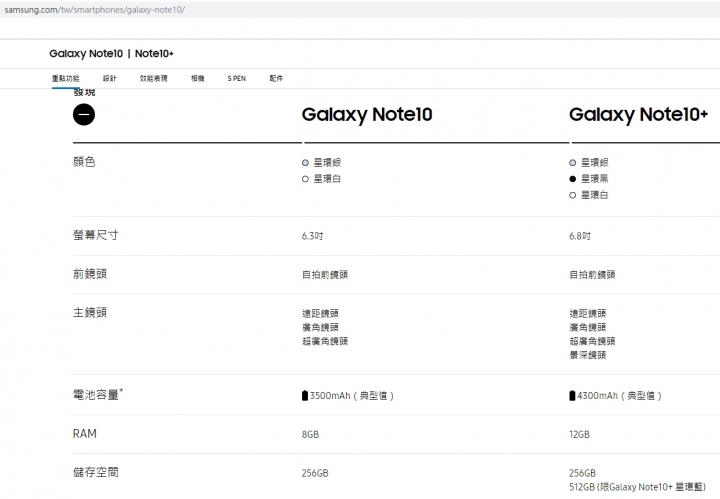Viewport: 720px width, 499px height.
Task: Click 自拍前鏡頭 under Galaxy Note10+
Action: tap(592, 275)
